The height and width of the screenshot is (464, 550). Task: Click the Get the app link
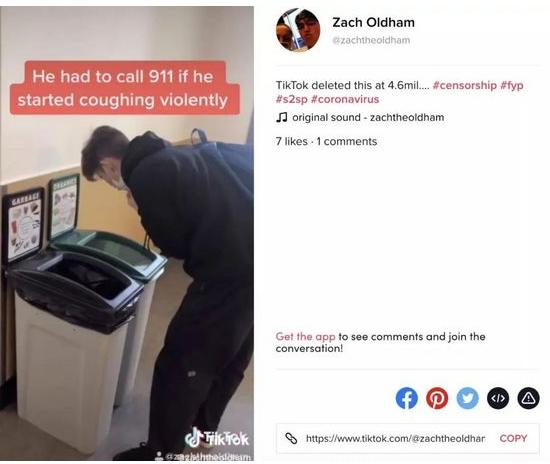point(306,336)
